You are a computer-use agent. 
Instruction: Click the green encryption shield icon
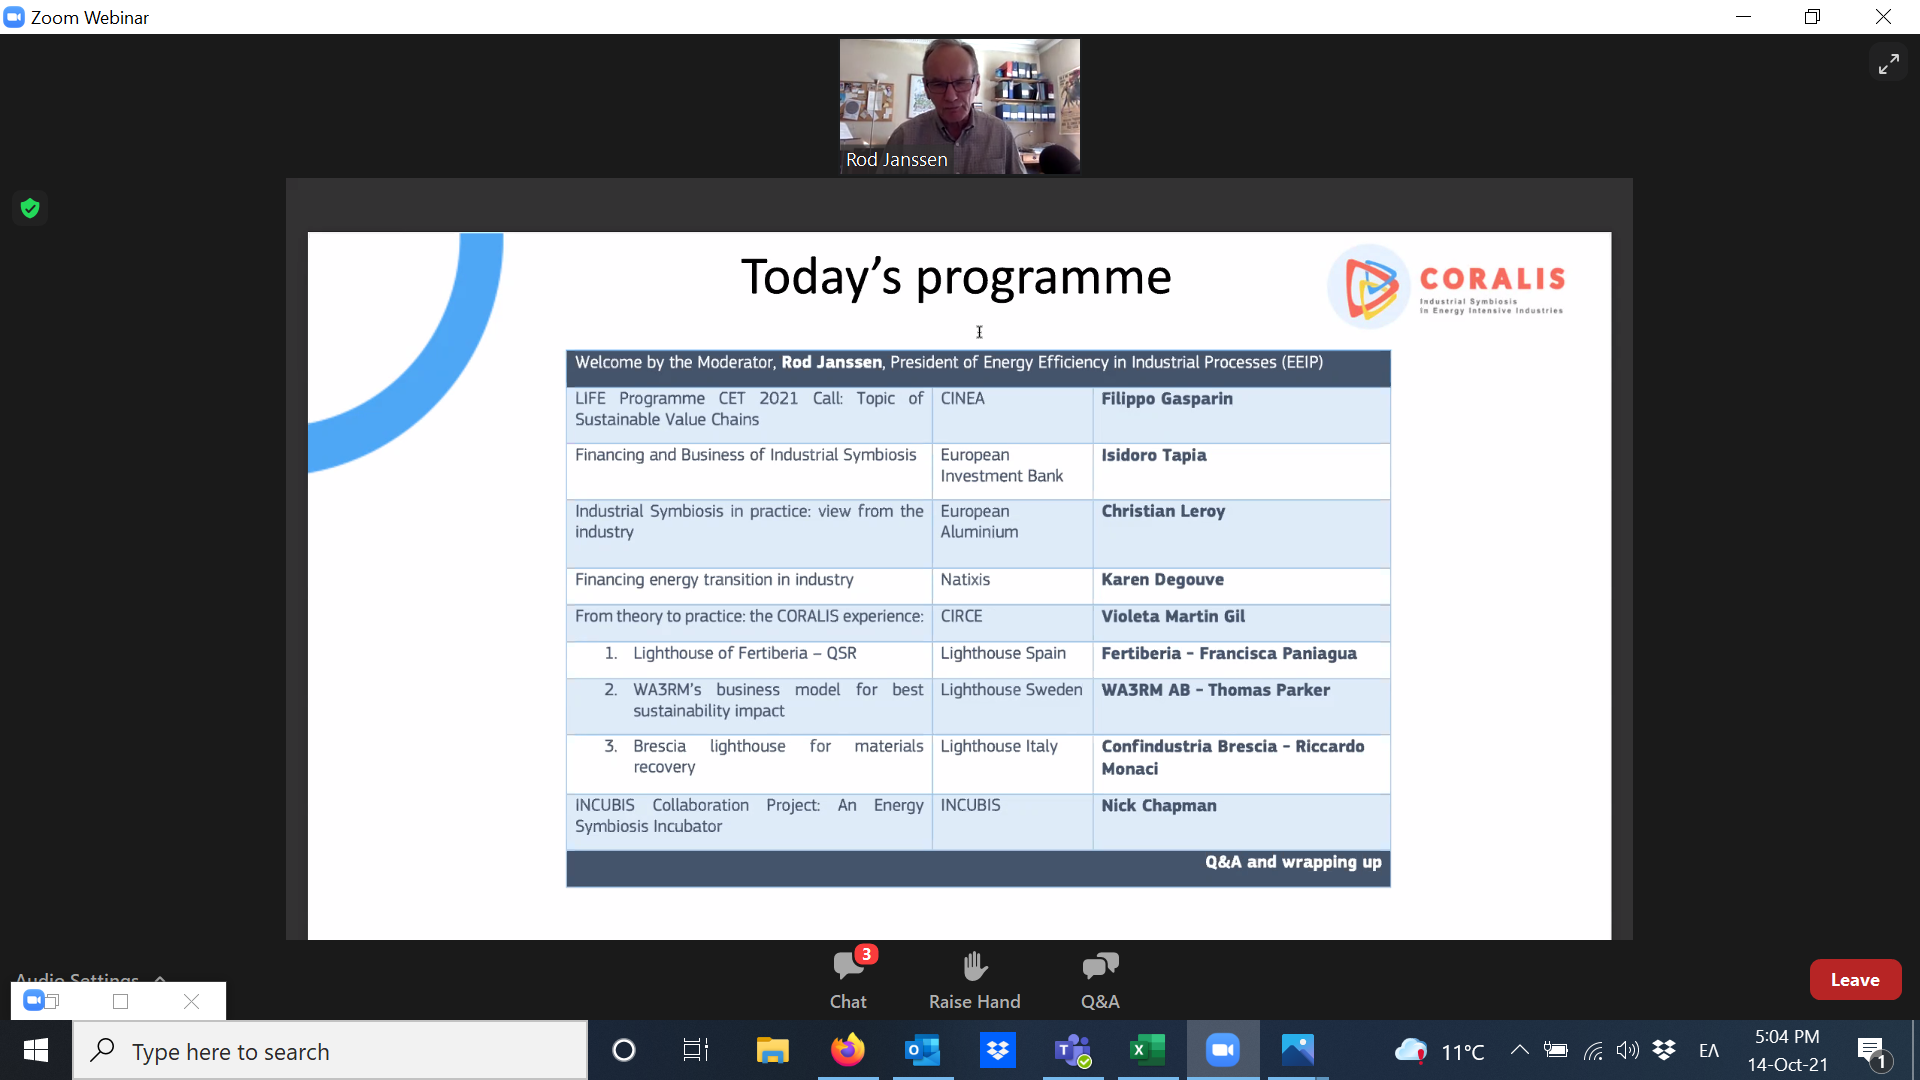point(30,208)
